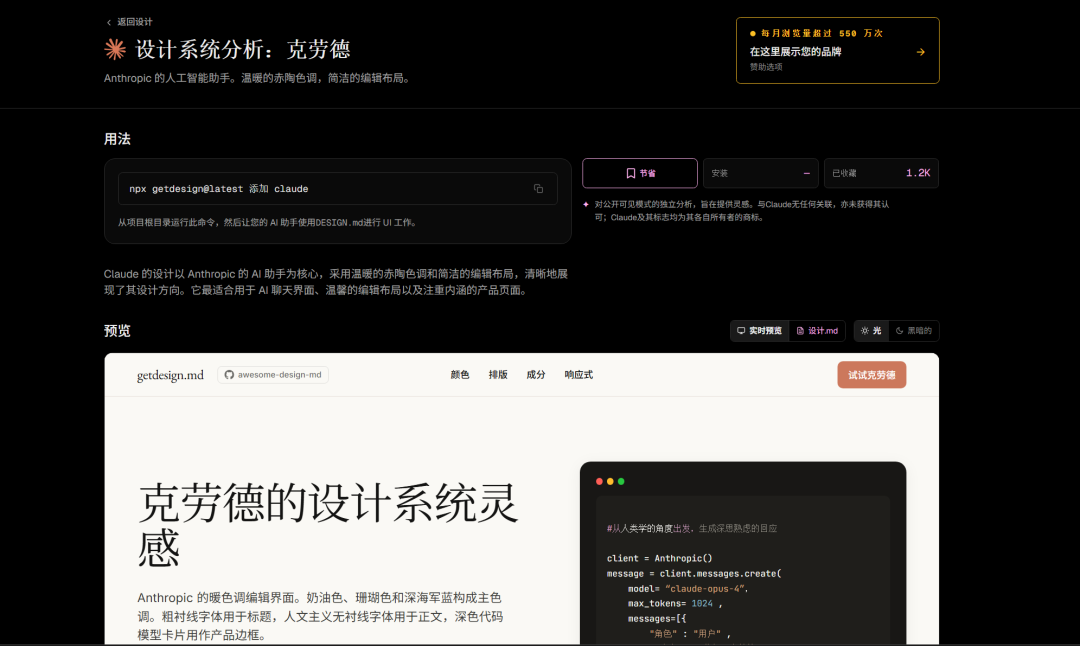Click the GitHub icon in preview header
Viewport: 1080px width, 646px height.
[x=229, y=375]
